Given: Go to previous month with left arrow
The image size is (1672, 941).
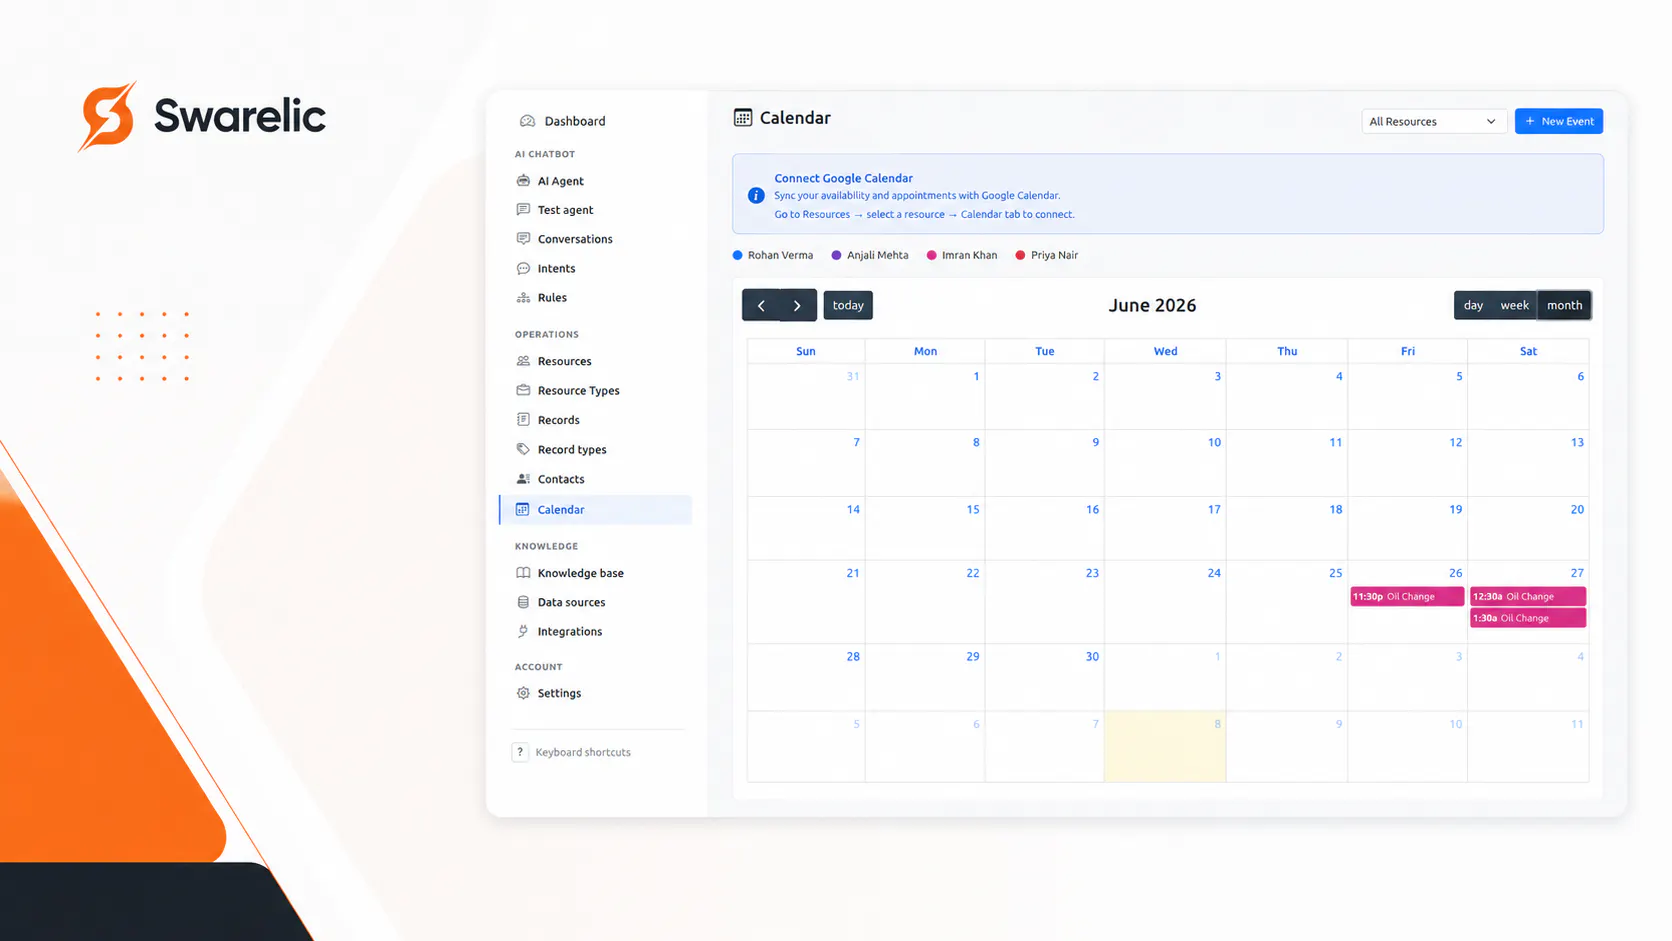Looking at the screenshot, I should (761, 305).
